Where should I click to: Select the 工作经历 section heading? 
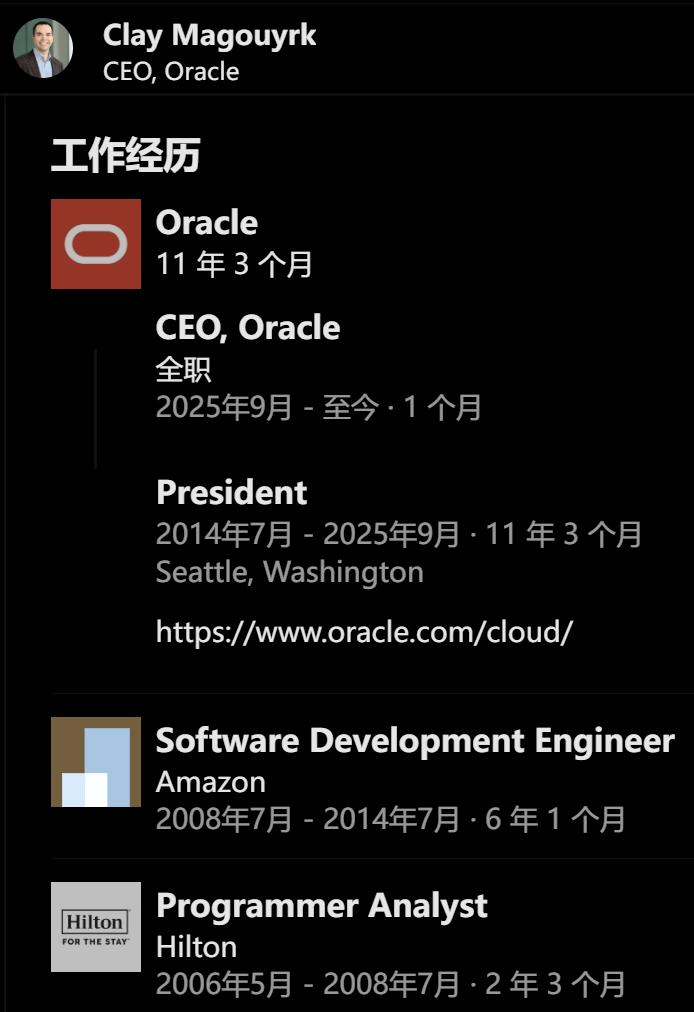coord(126,156)
